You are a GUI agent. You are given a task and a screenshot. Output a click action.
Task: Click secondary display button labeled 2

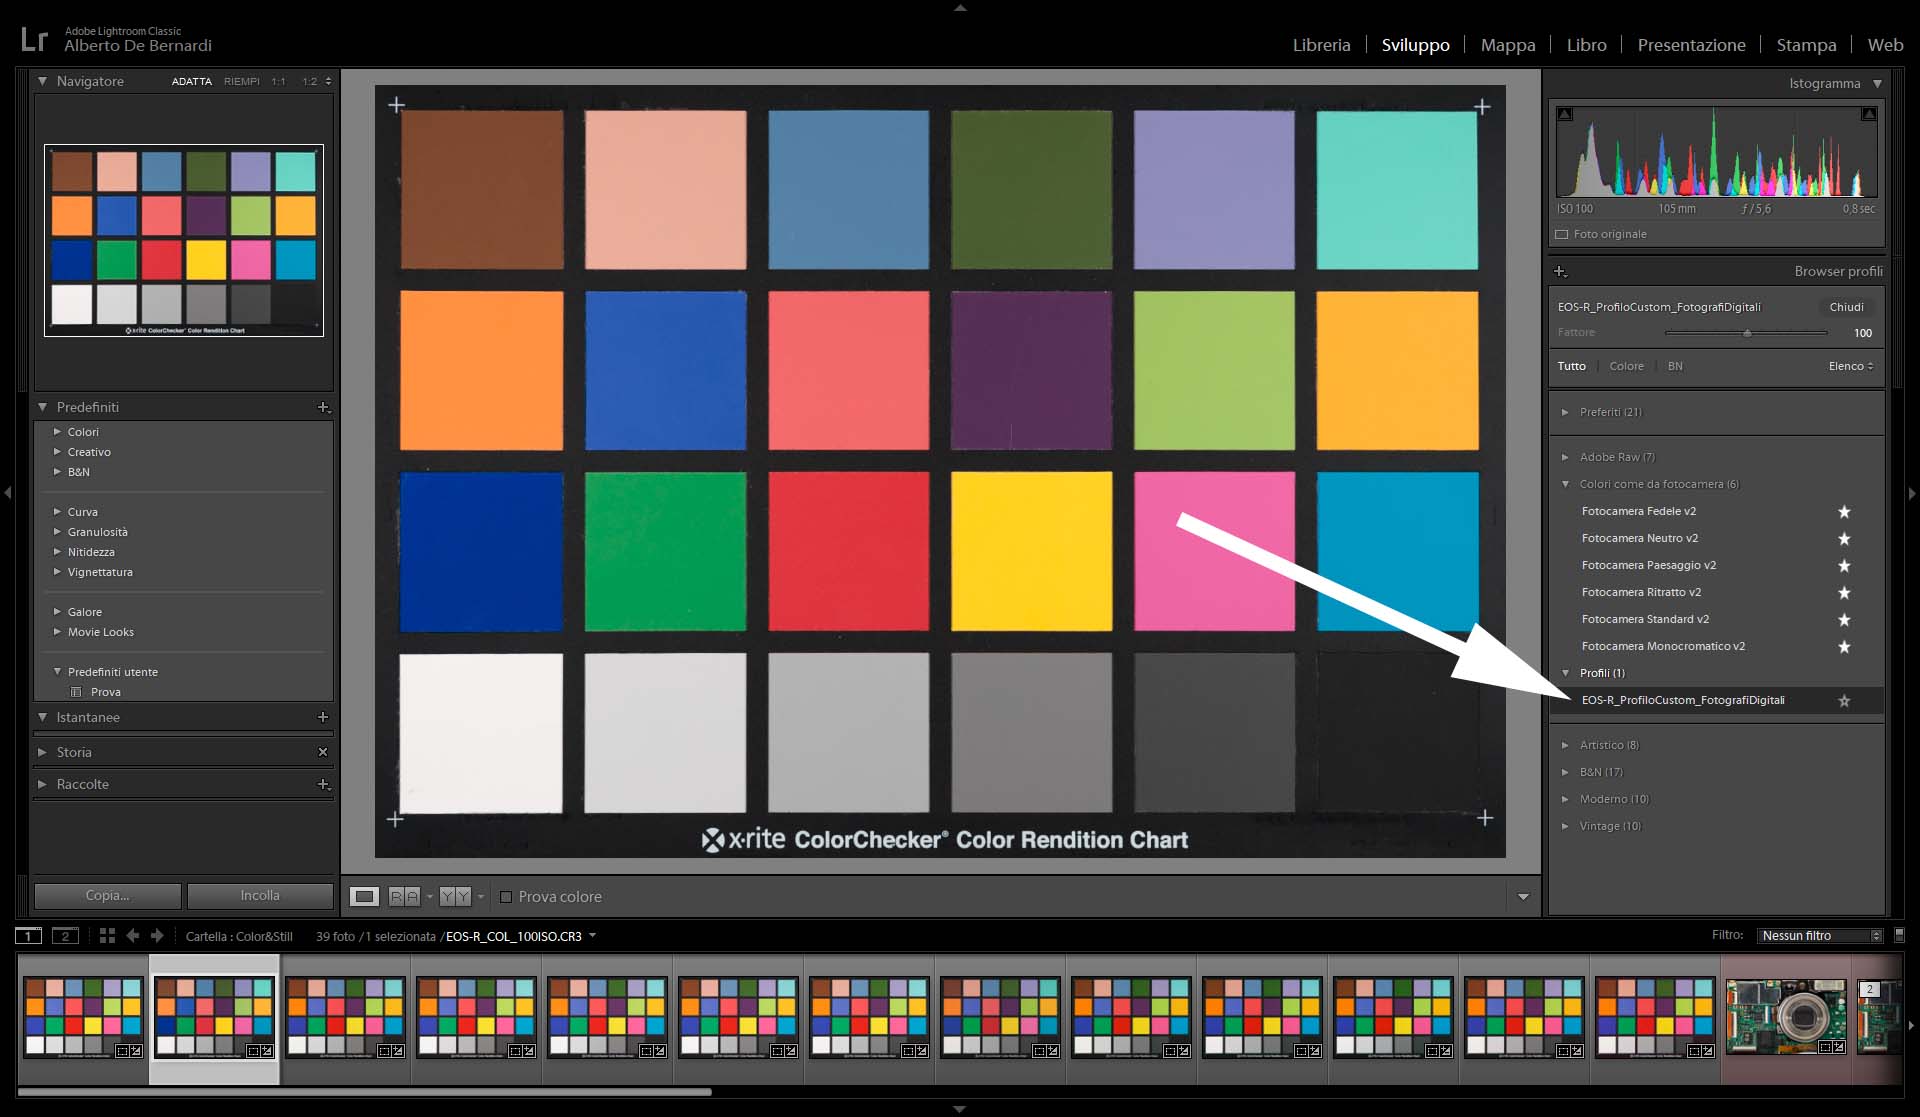pyautogui.click(x=65, y=936)
